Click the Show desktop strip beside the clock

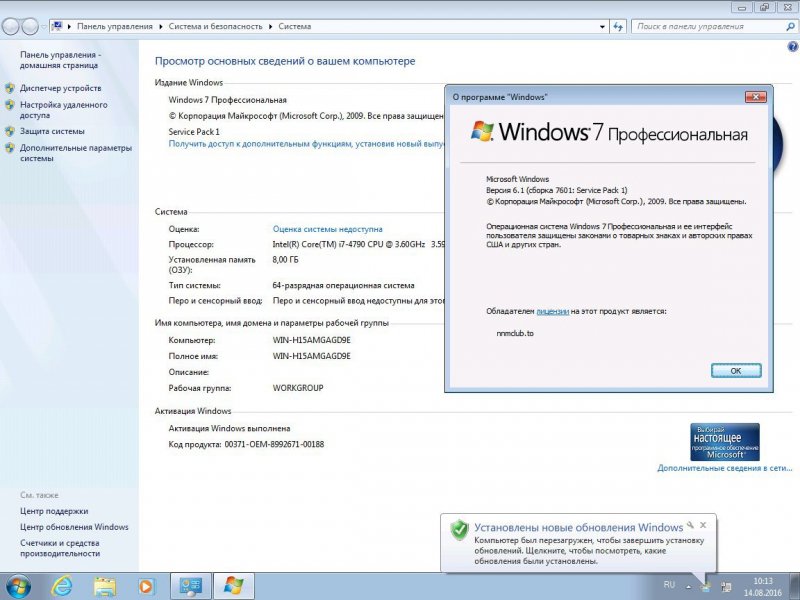tap(796, 587)
